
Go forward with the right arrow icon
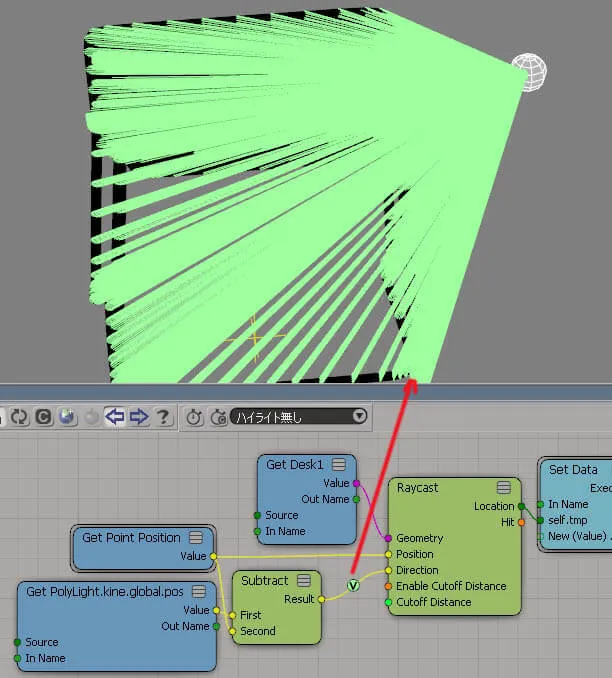[139, 417]
